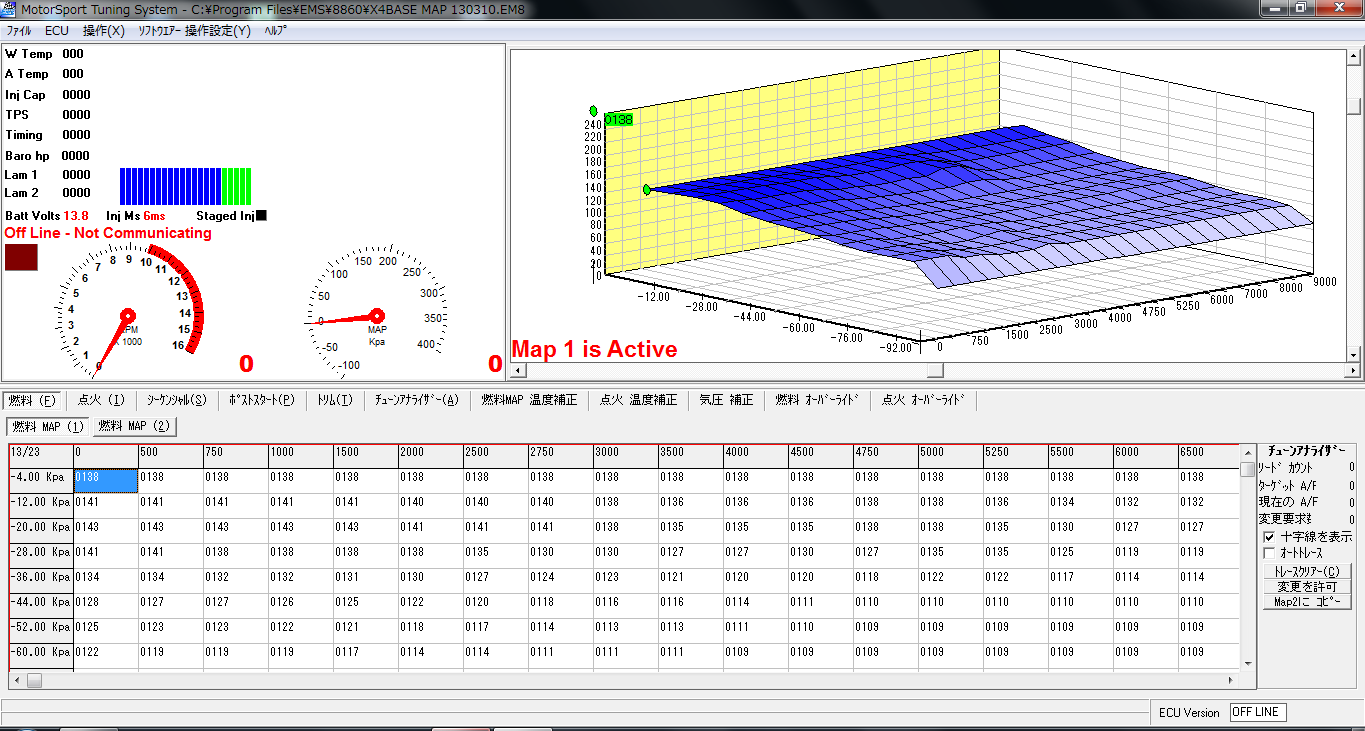Click the fuel table vertical scrollbar down arrow

pos(1247,663)
